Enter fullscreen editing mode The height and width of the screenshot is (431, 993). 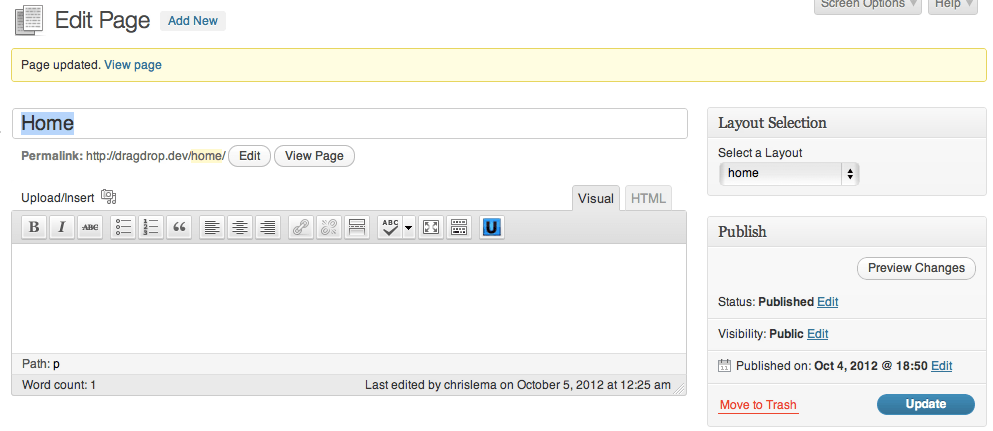click(431, 228)
